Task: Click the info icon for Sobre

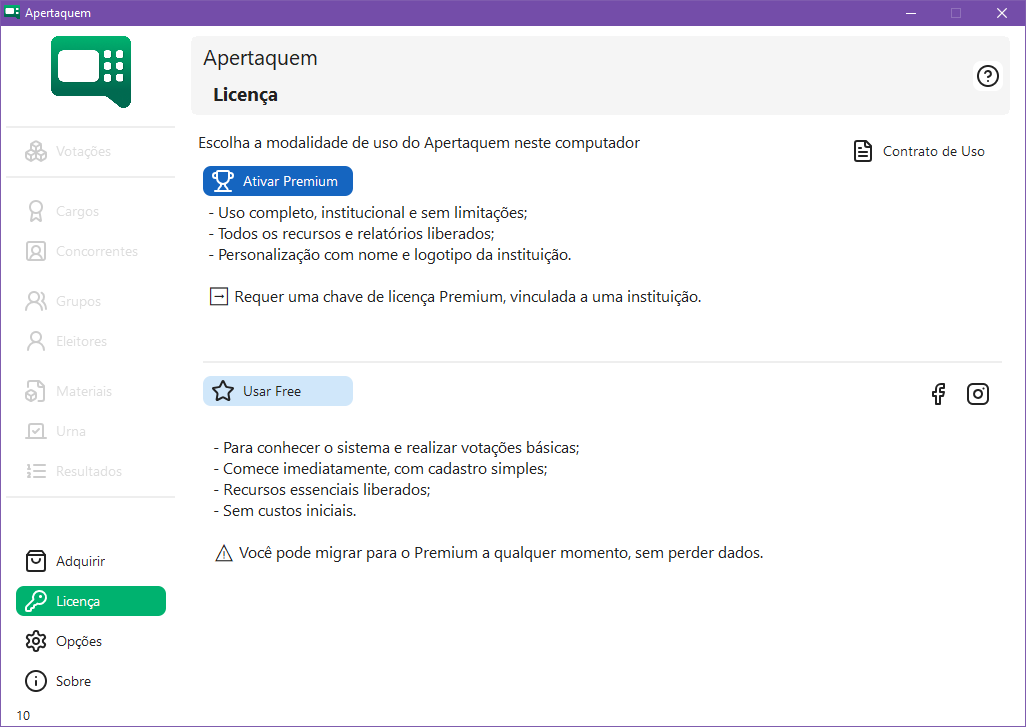Action: click(x=35, y=681)
